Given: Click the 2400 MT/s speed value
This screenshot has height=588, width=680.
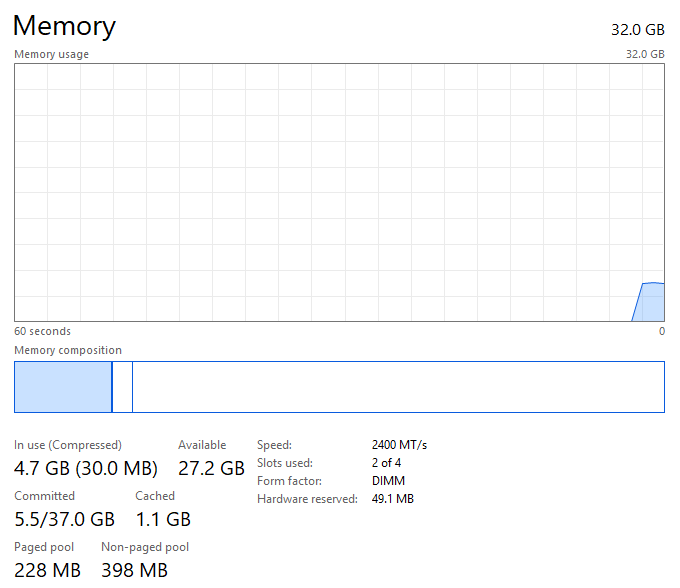Looking at the screenshot, I should [x=399, y=445].
